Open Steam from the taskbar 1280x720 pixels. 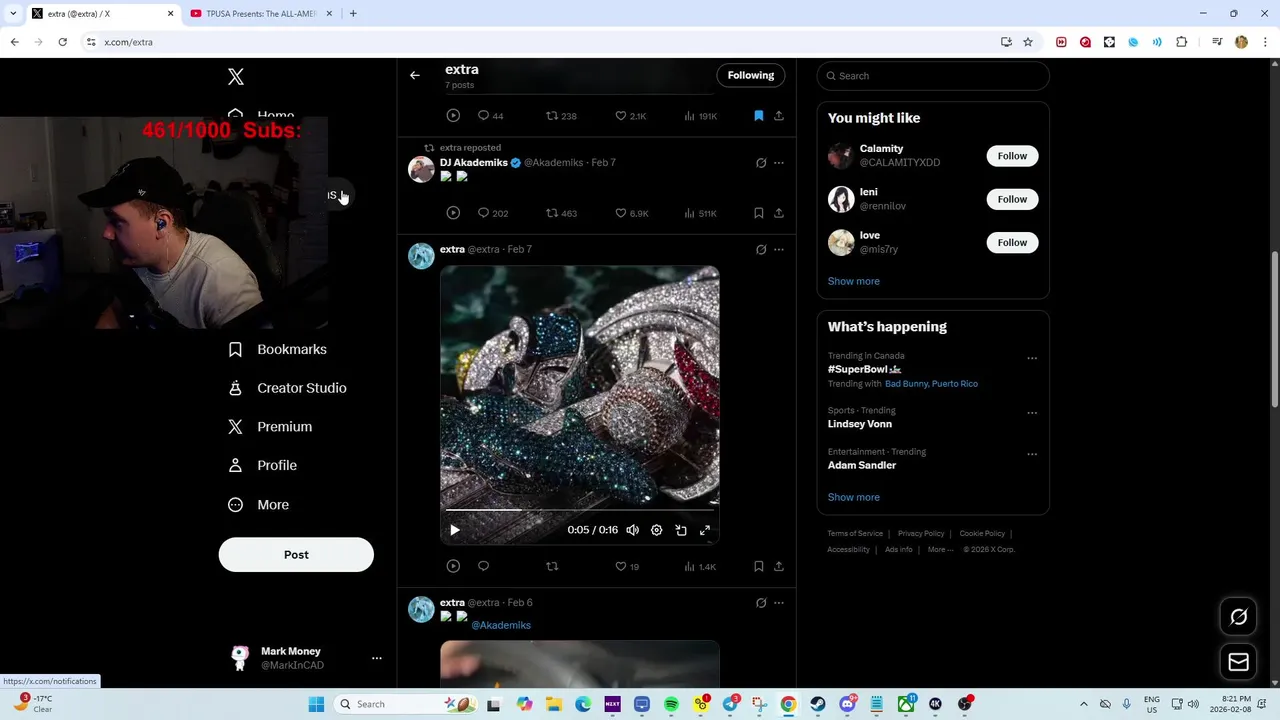pos(818,704)
